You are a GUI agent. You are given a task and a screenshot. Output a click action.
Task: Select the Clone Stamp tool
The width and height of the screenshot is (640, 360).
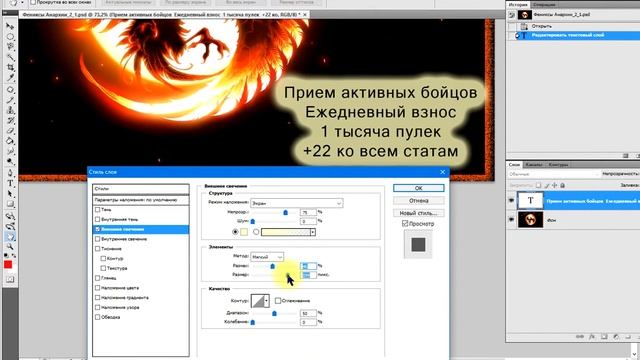point(10,110)
